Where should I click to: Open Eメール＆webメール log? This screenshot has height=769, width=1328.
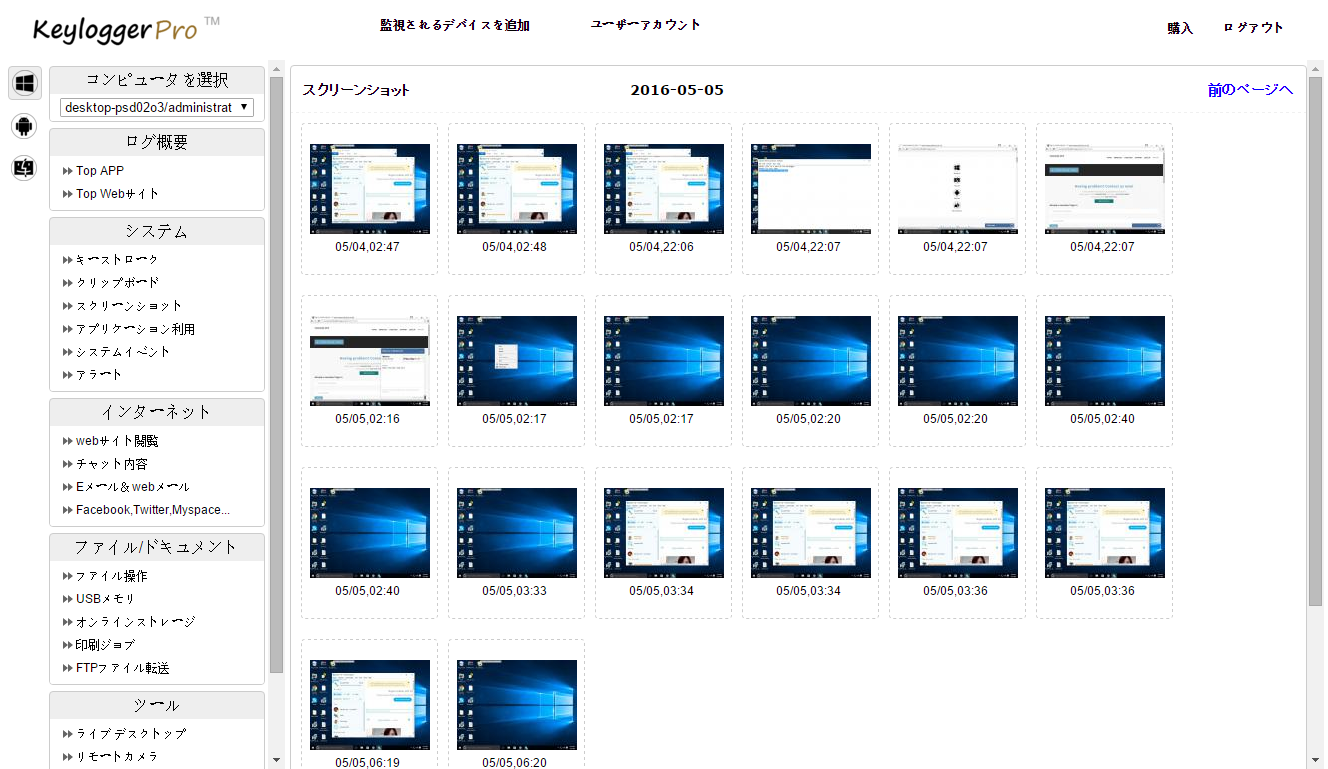(132, 487)
